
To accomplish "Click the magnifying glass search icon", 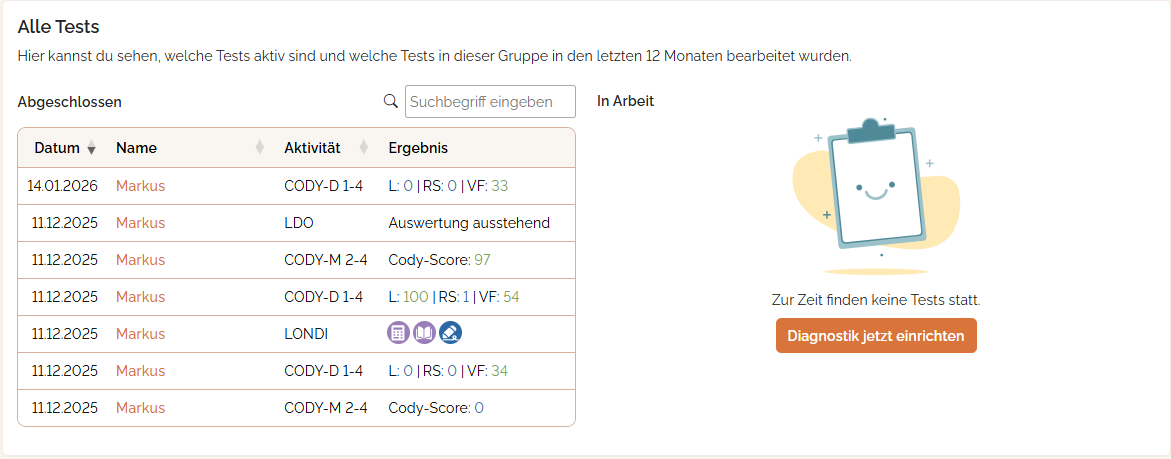I will click(x=391, y=101).
